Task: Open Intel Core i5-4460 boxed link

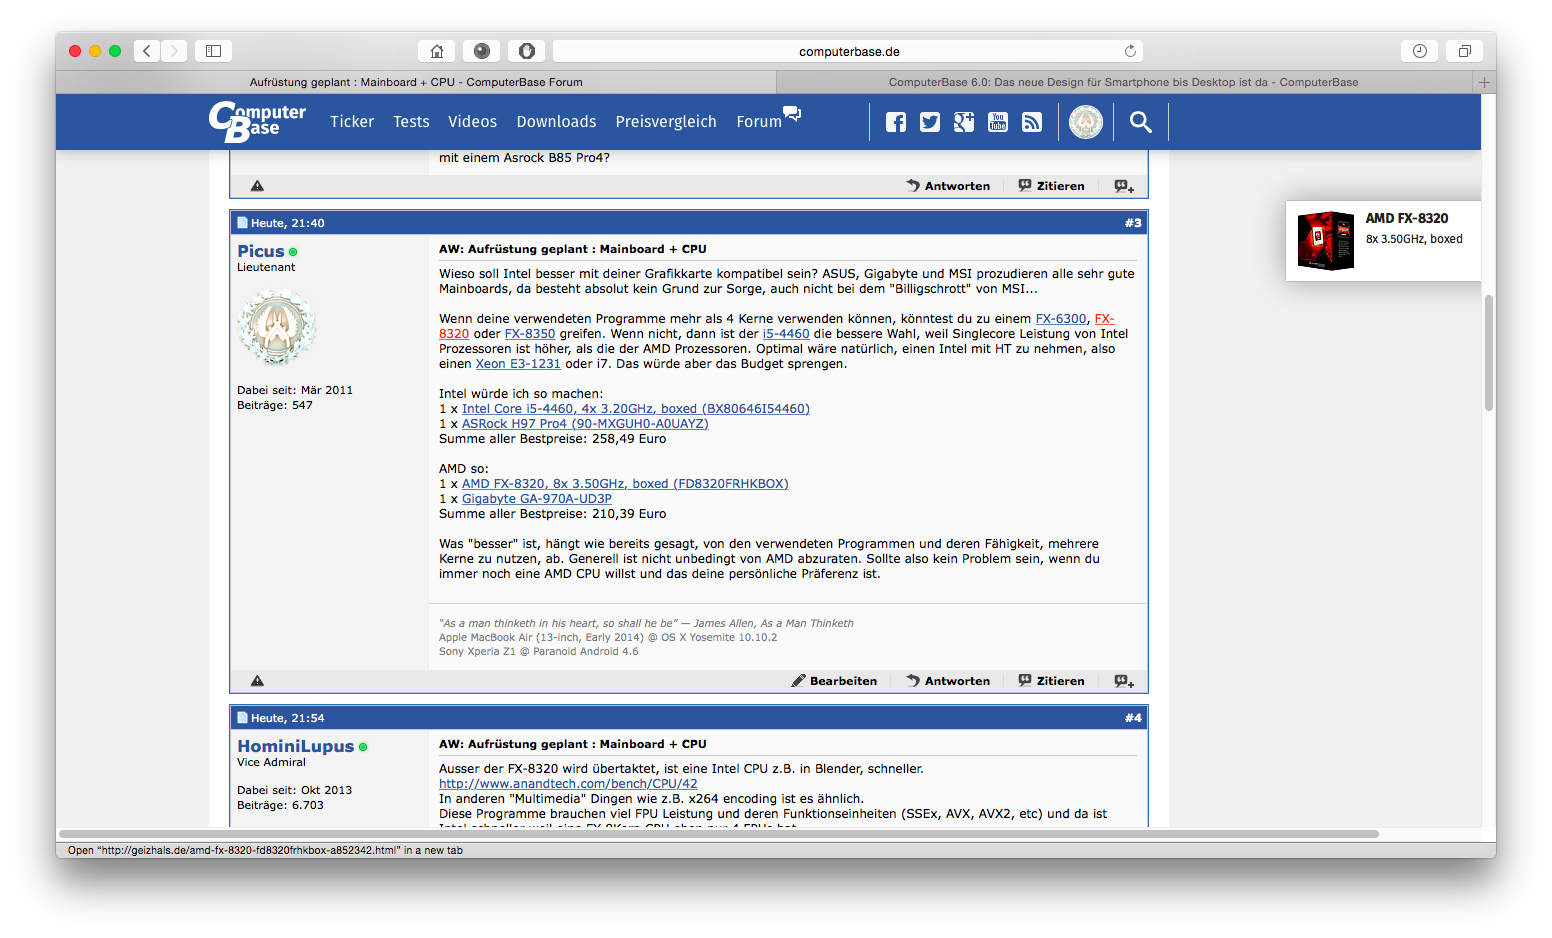Action: point(636,409)
